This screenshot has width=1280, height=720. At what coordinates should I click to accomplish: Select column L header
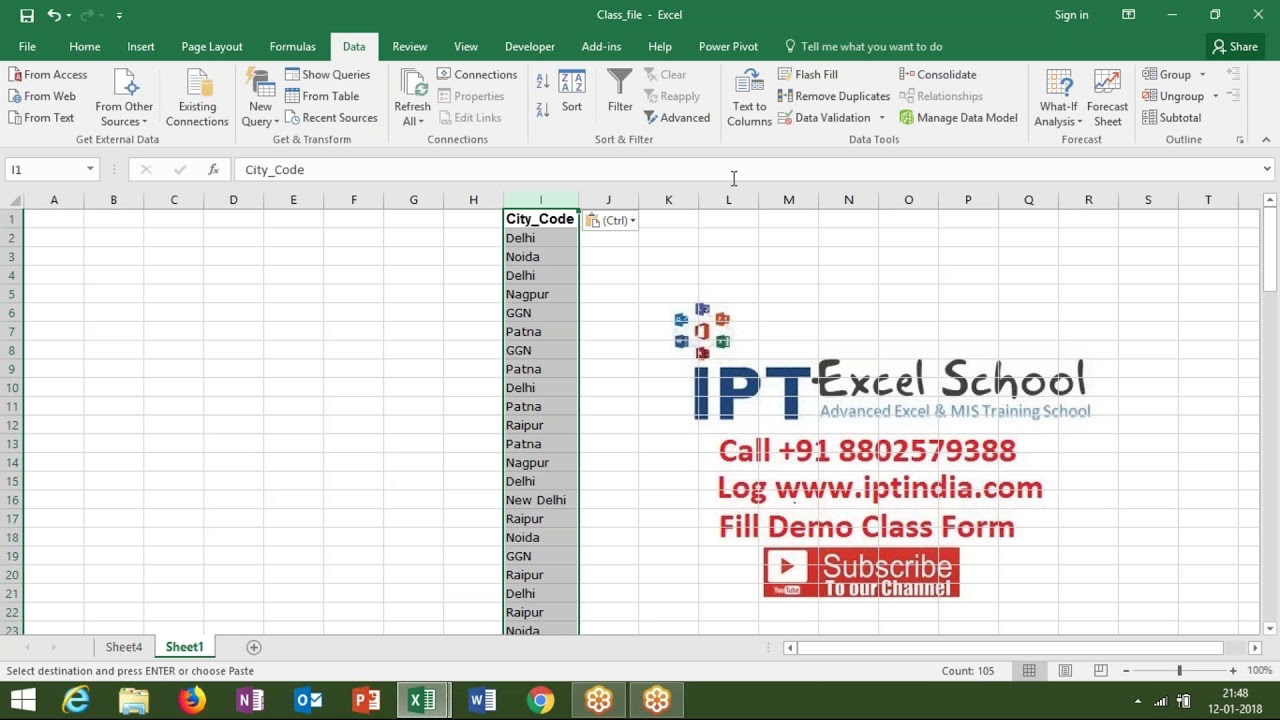coord(728,200)
